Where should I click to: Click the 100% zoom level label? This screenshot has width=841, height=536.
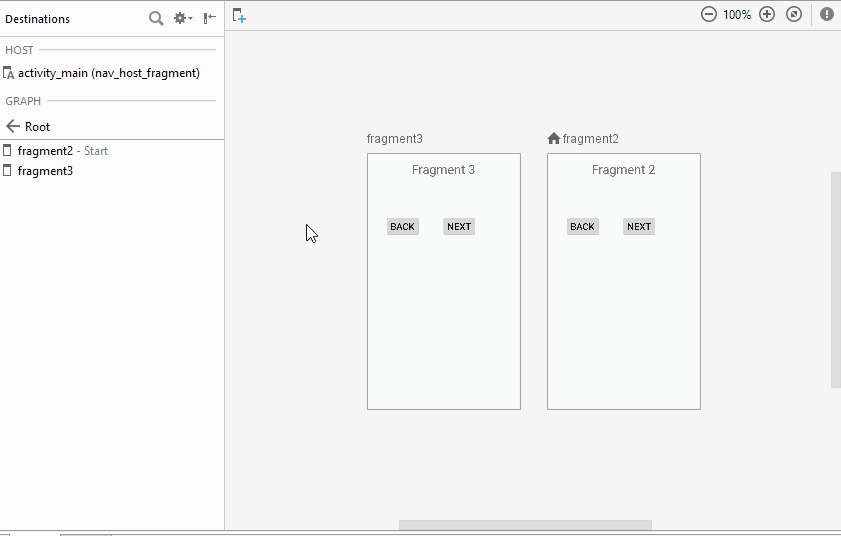click(737, 15)
